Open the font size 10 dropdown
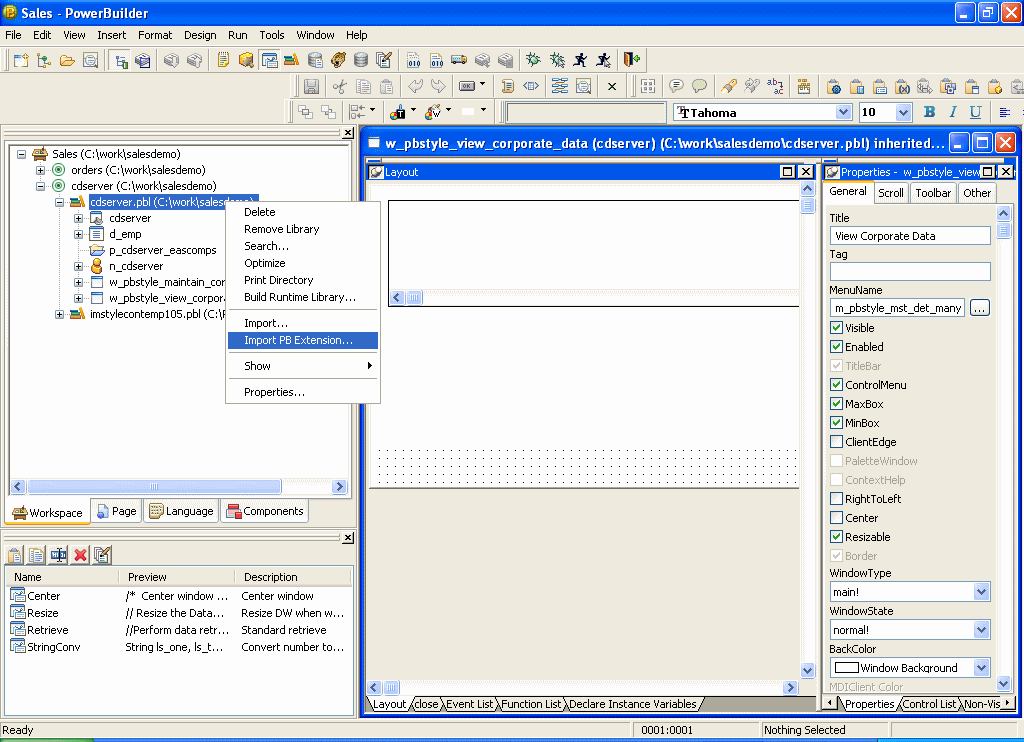 click(x=903, y=112)
